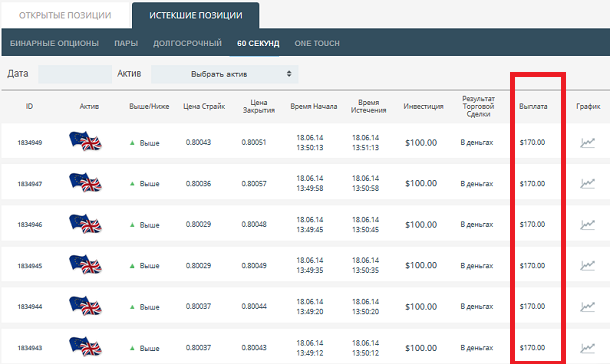Click start time 13:49:58
Image resolution: width=610 pixels, height=364 pixels.
coord(310,189)
